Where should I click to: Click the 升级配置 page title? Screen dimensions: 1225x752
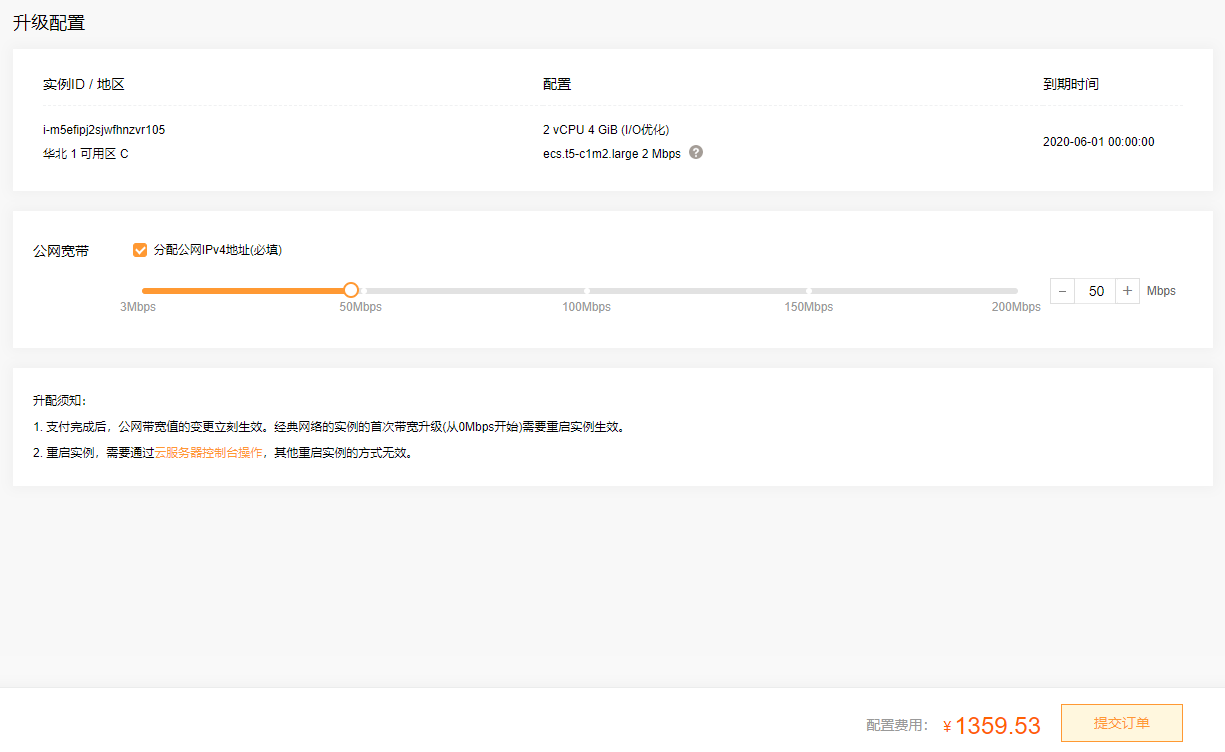(49, 23)
